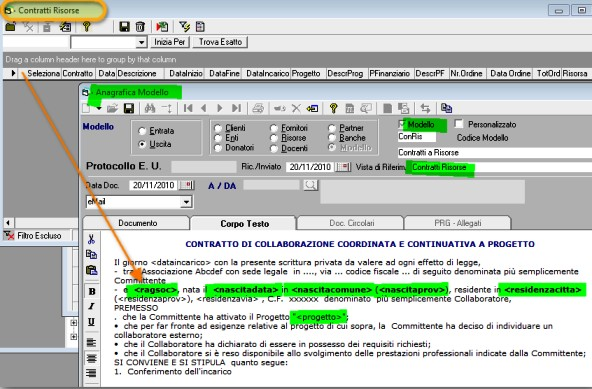The width and height of the screenshot is (592, 389).
Task: Open the search field combo box dropdown
Action: tap(141, 42)
